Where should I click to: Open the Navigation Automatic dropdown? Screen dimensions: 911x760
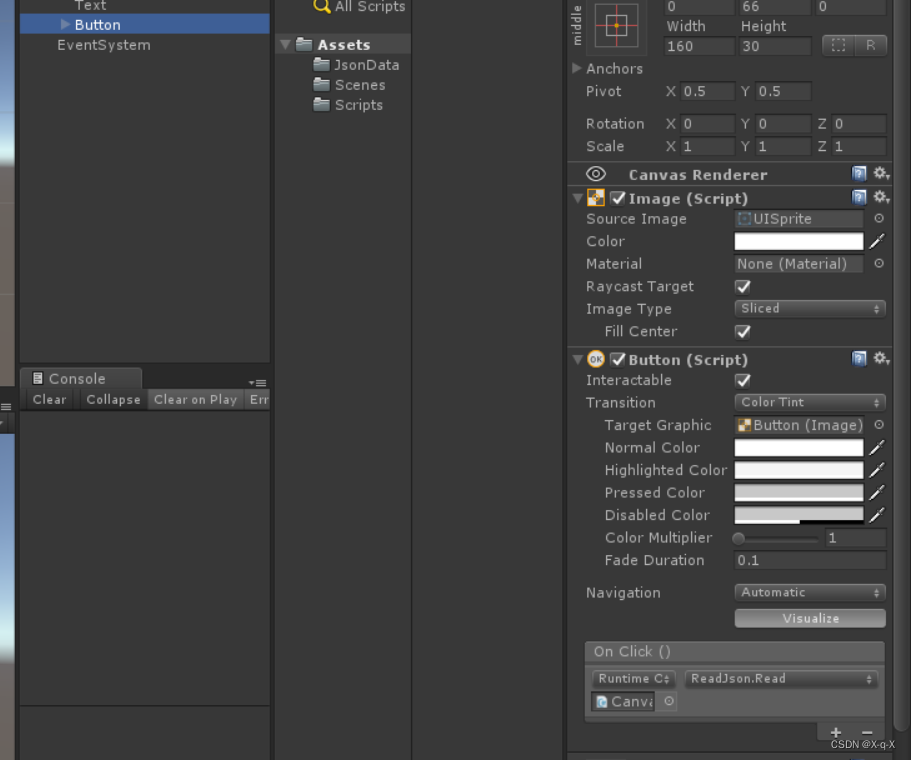[810, 592]
